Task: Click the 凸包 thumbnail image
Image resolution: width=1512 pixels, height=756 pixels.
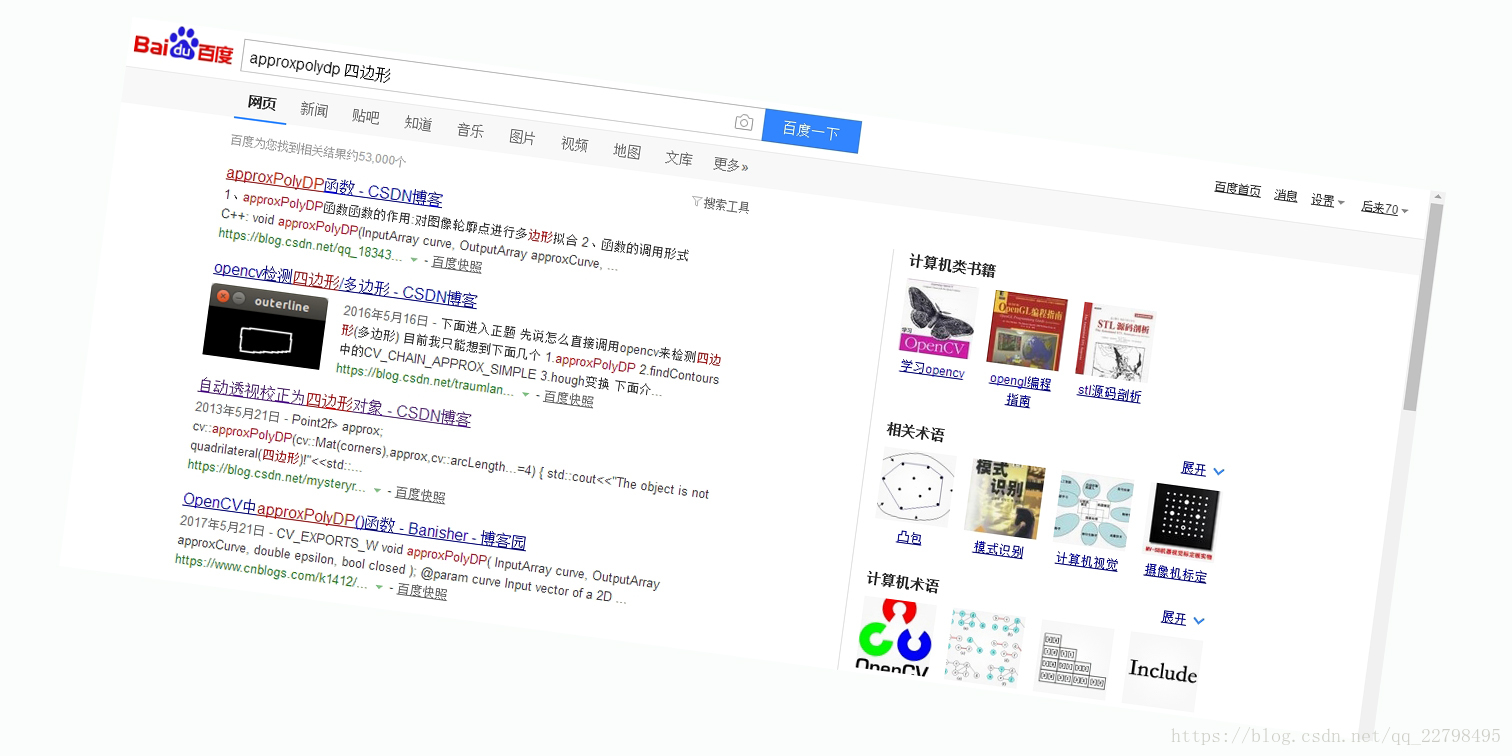Action: (916, 490)
